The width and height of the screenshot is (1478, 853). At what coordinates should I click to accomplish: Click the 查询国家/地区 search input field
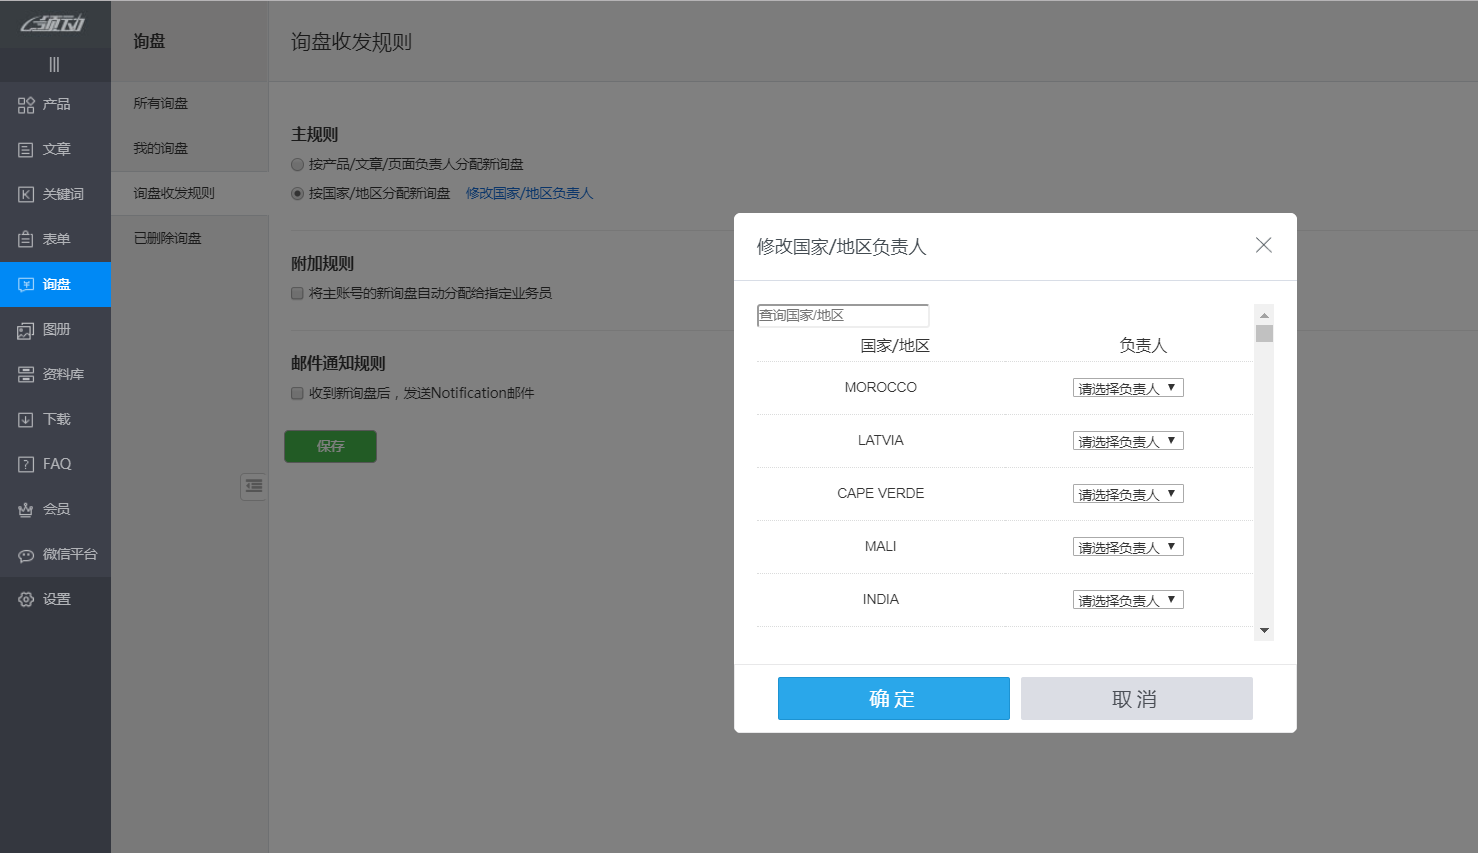click(x=843, y=315)
